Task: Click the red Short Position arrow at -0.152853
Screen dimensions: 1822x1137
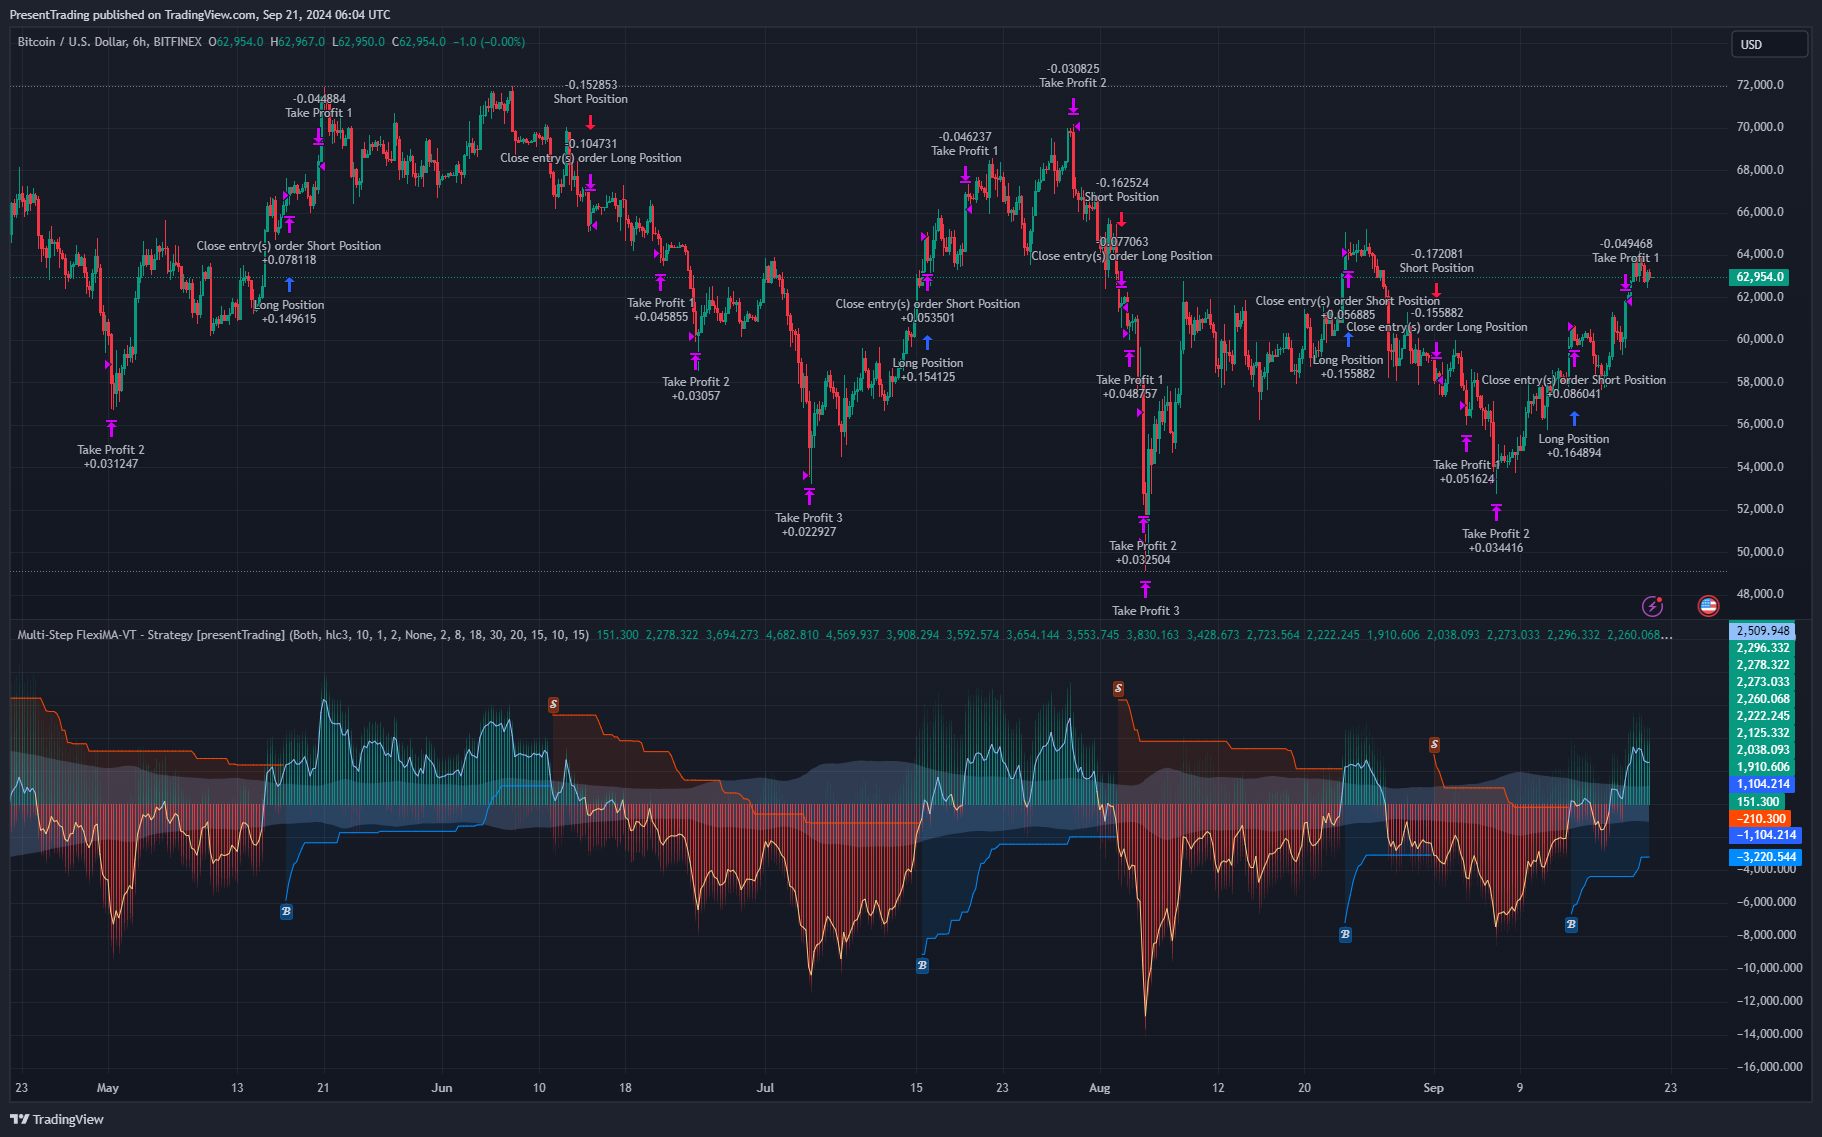Action: pyautogui.click(x=591, y=122)
